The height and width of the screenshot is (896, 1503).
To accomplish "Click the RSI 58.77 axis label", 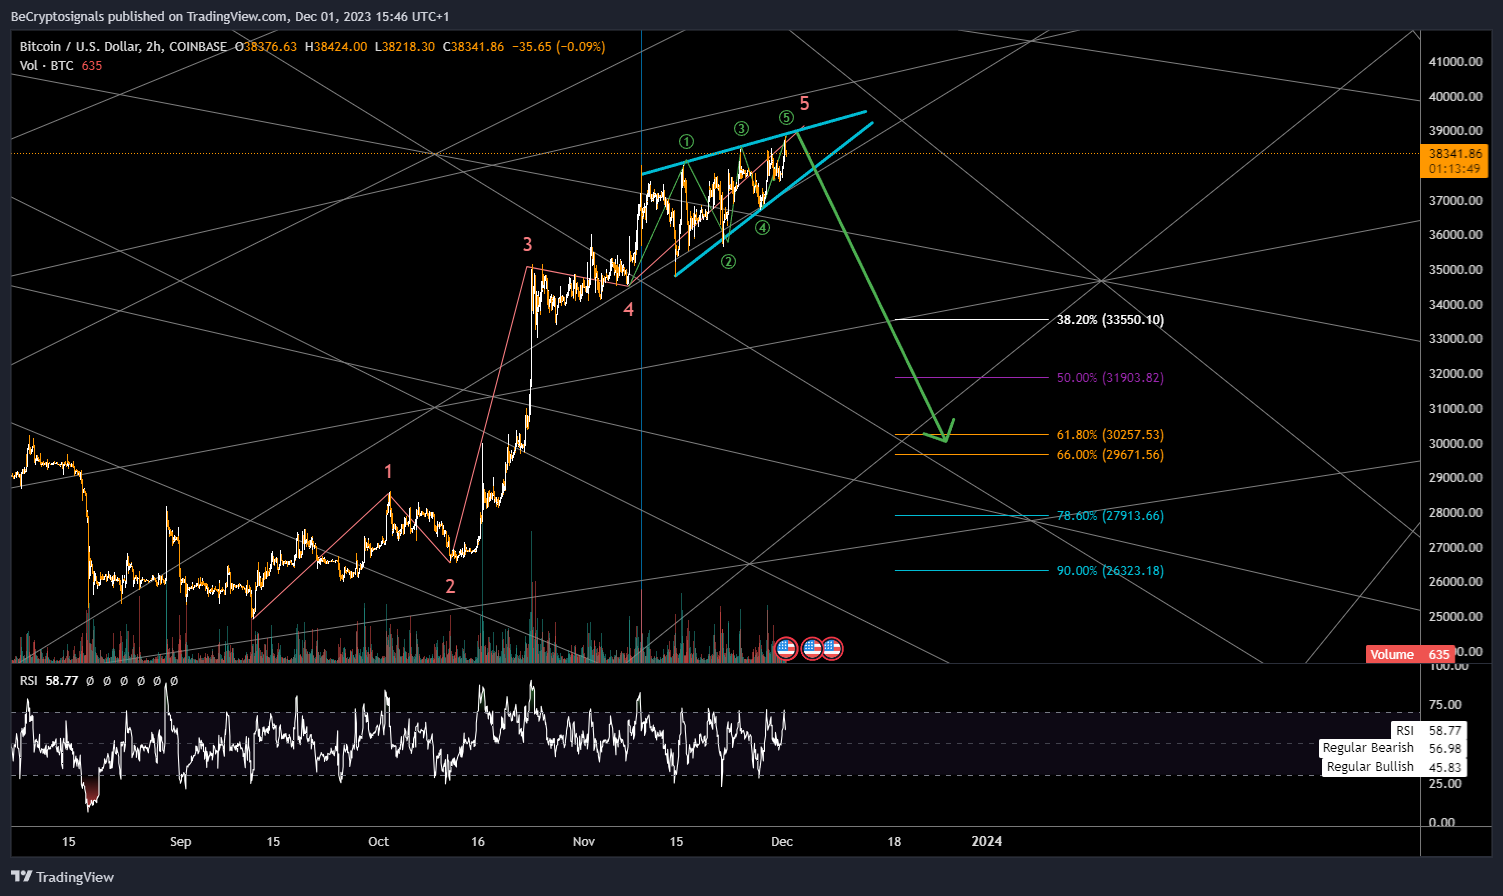I will [x=1429, y=731].
